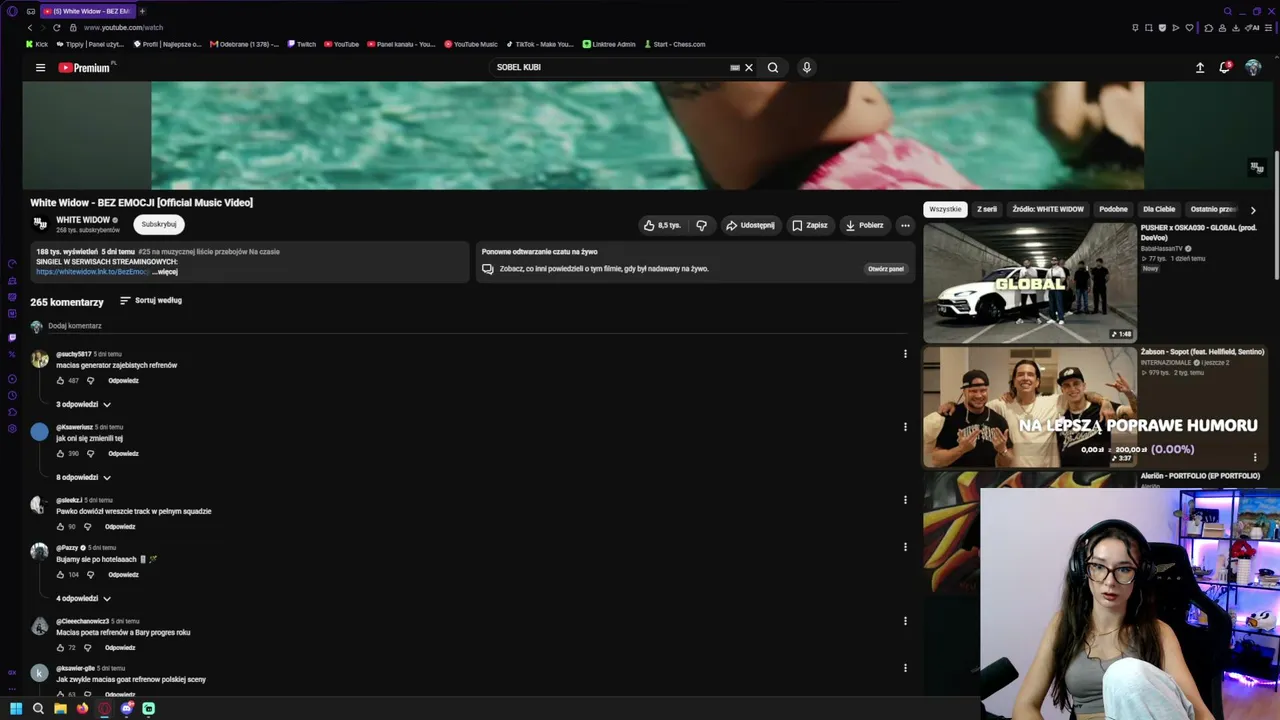Open YouTube notifications bell
Viewport: 1280px width, 720px height.
[x=1225, y=68]
